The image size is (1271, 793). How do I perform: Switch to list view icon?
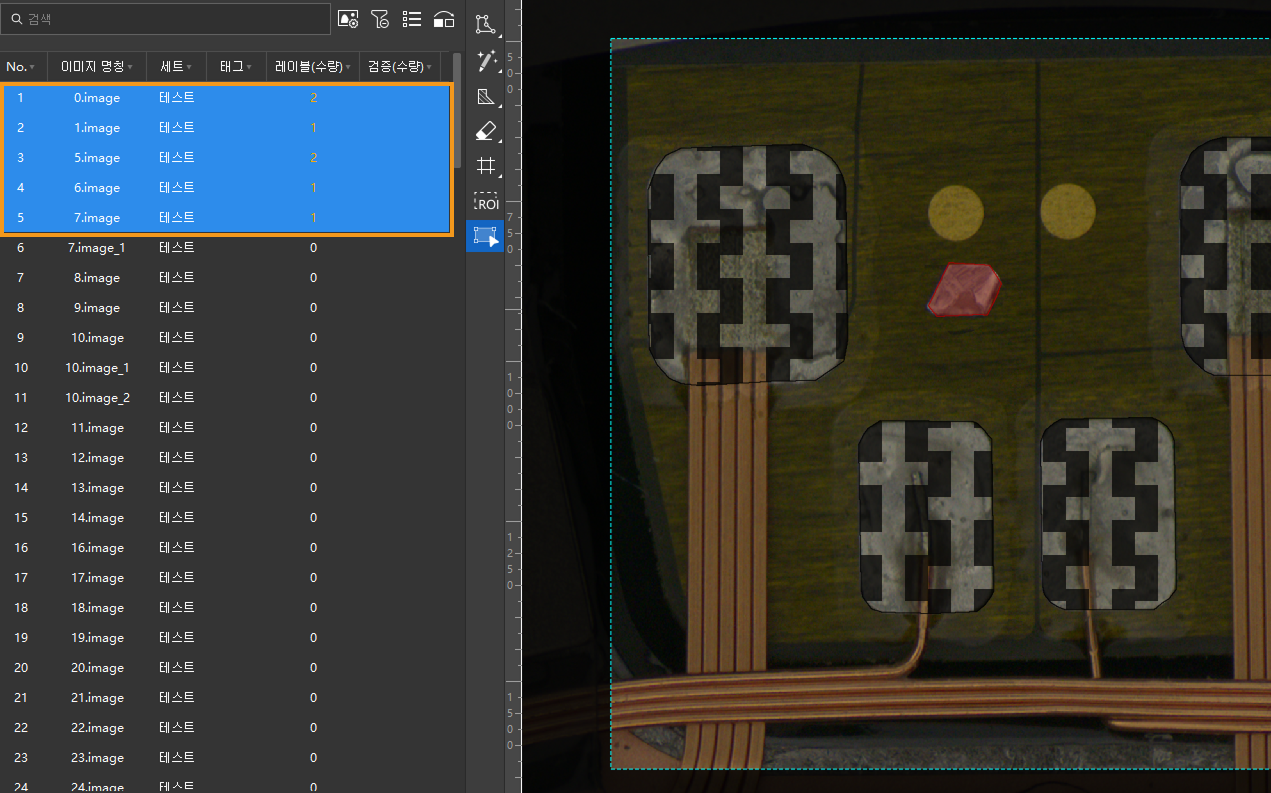[x=412, y=19]
